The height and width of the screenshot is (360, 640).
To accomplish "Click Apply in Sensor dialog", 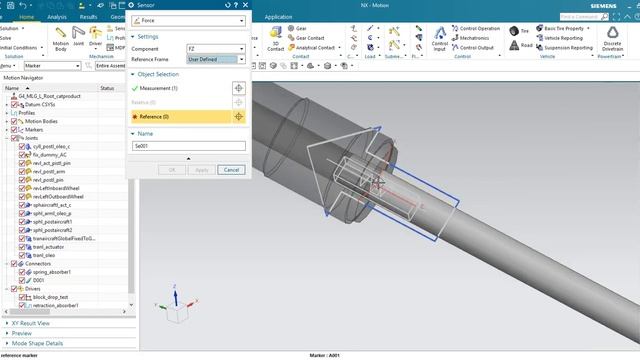I will pos(202,170).
